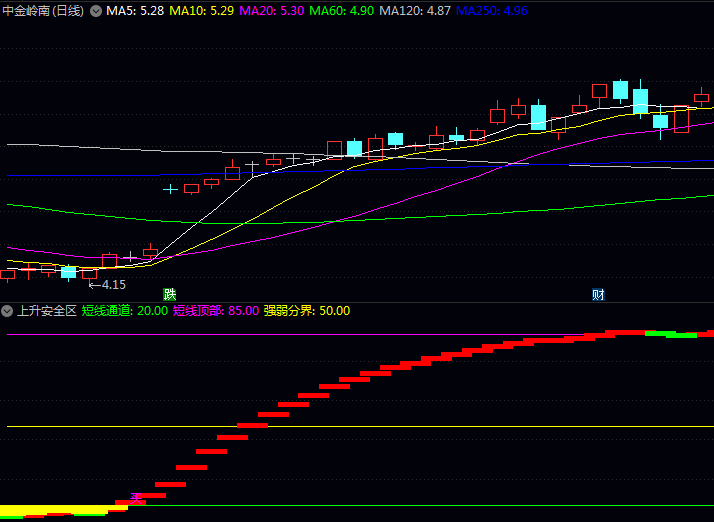Click the blue 财 marker icon
The height and width of the screenshot is (522, 714).
click(598, 295)
